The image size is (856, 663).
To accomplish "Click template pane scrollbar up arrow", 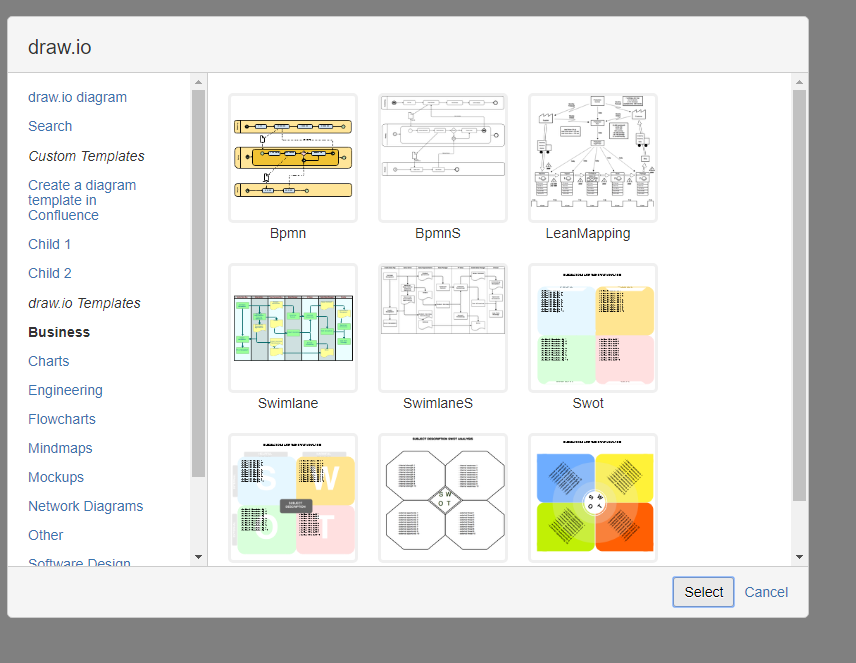I will tap(799, 82).
